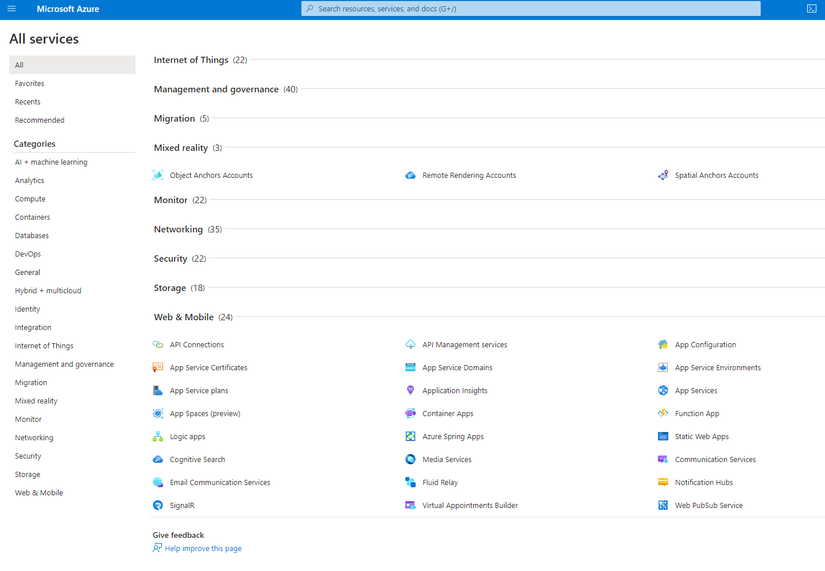Select the DevOps category

27,254
